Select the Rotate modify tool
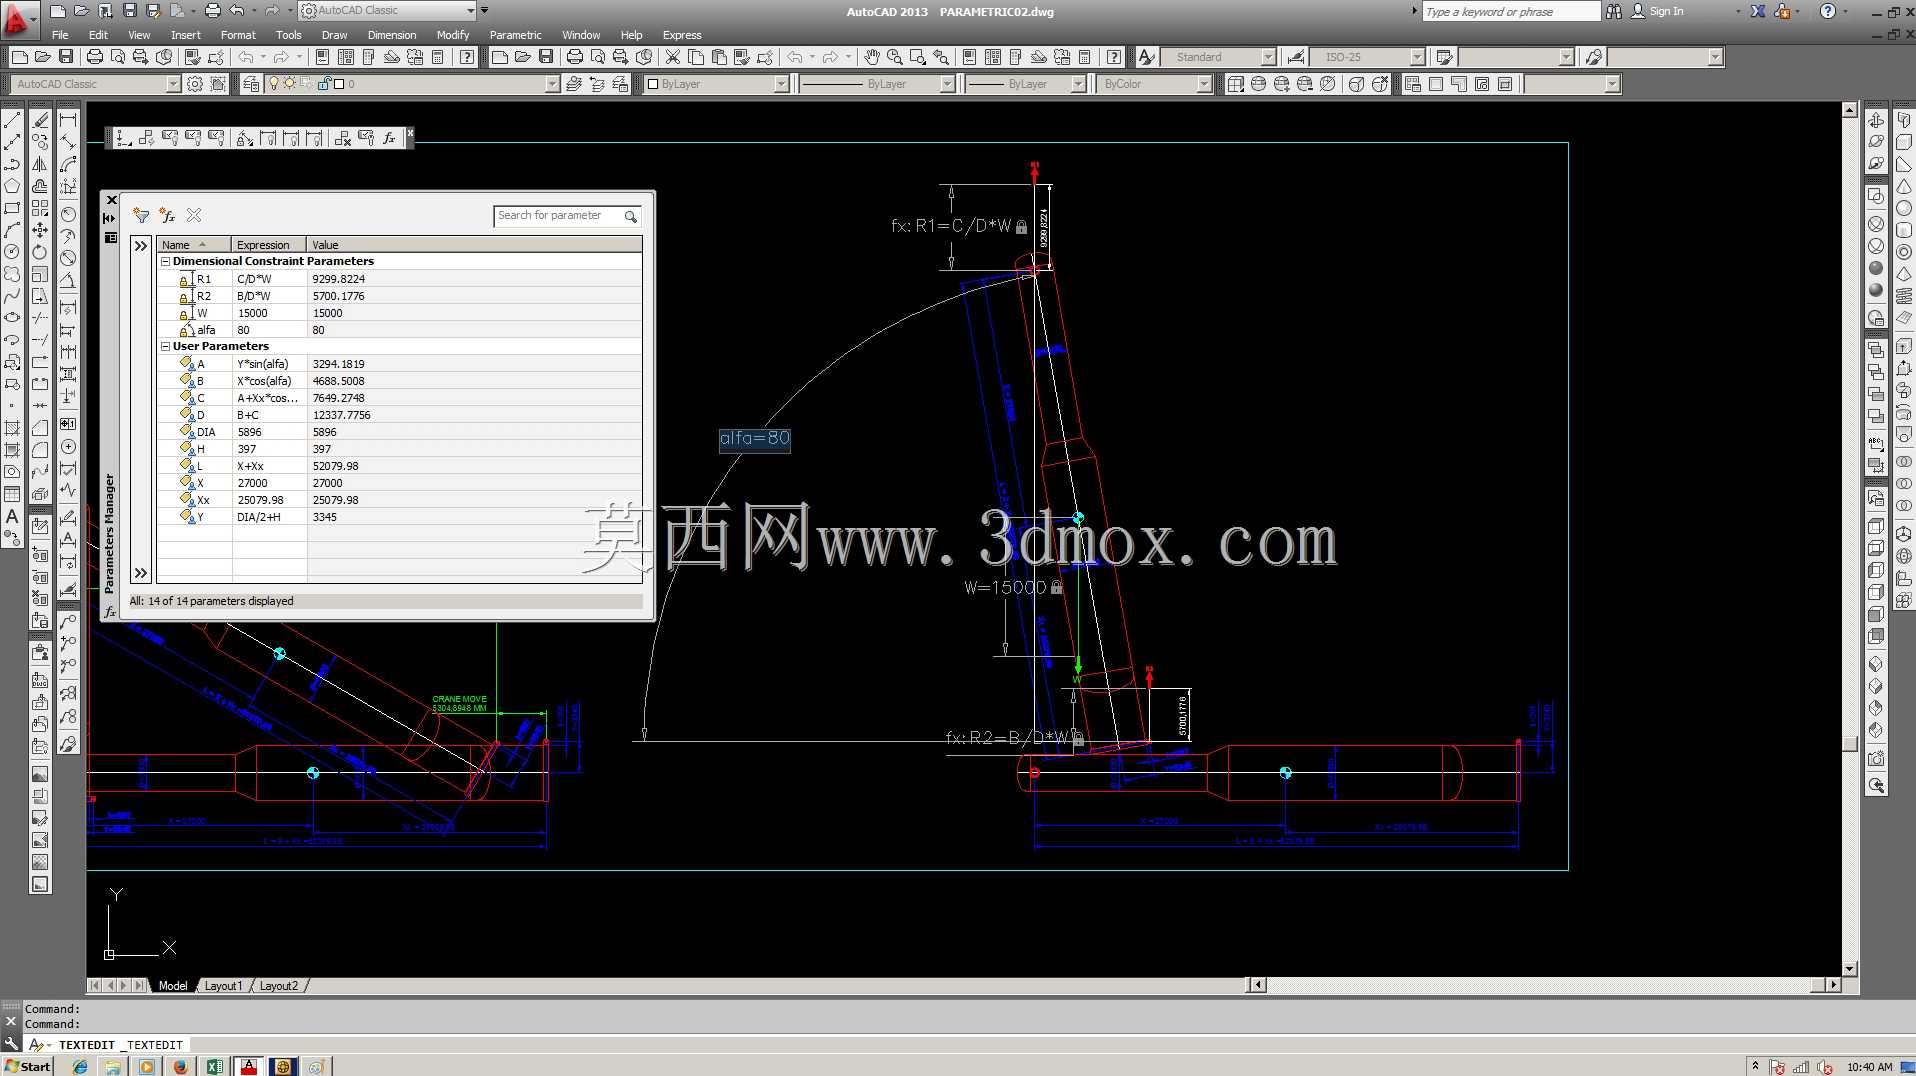Image resolution: width=1916 pixels, height=1076 pixels. tap(40, 252)
